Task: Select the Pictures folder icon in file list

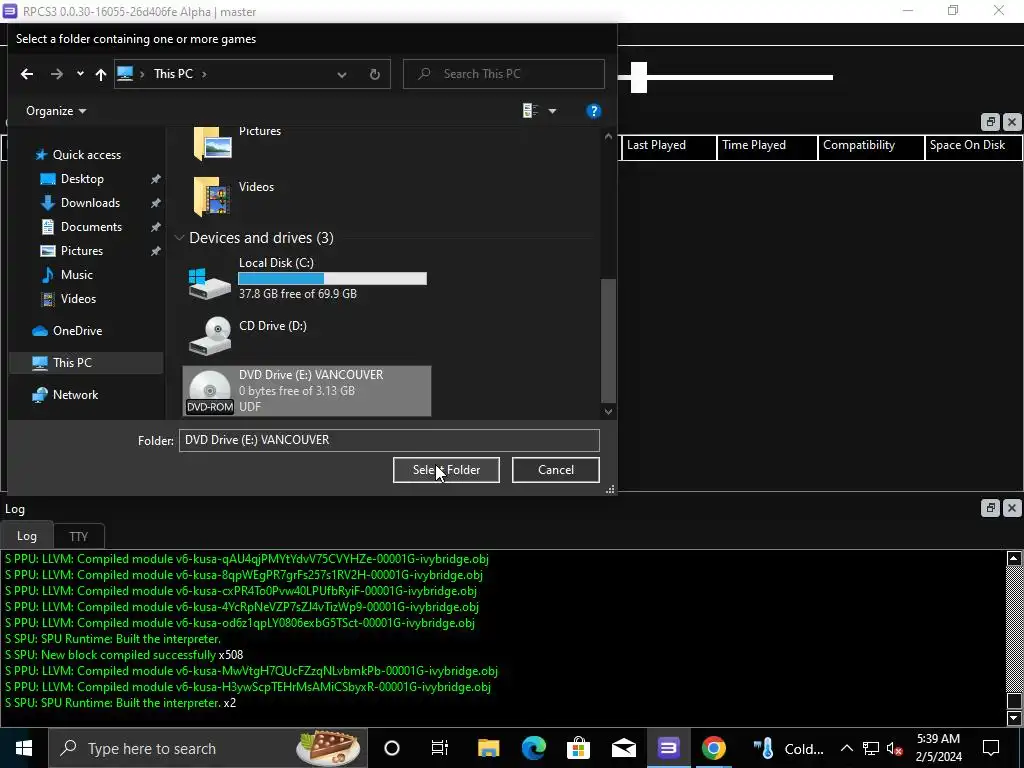Action: tap(212, 143)
